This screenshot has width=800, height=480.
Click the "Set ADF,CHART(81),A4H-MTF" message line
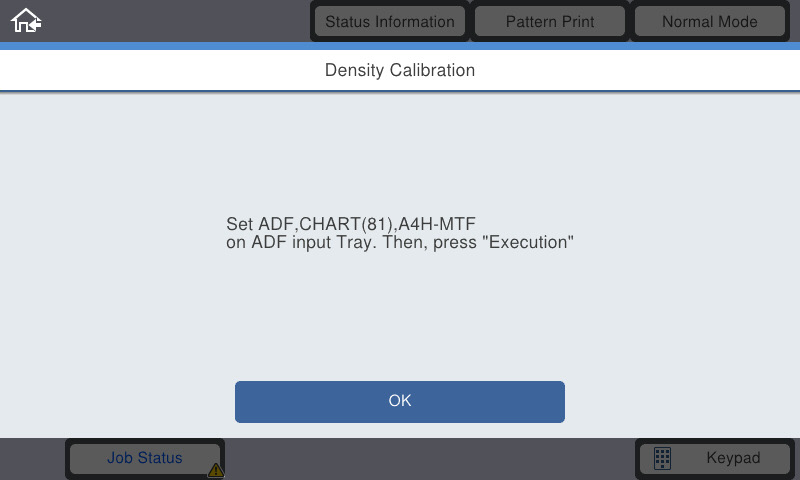351,224
